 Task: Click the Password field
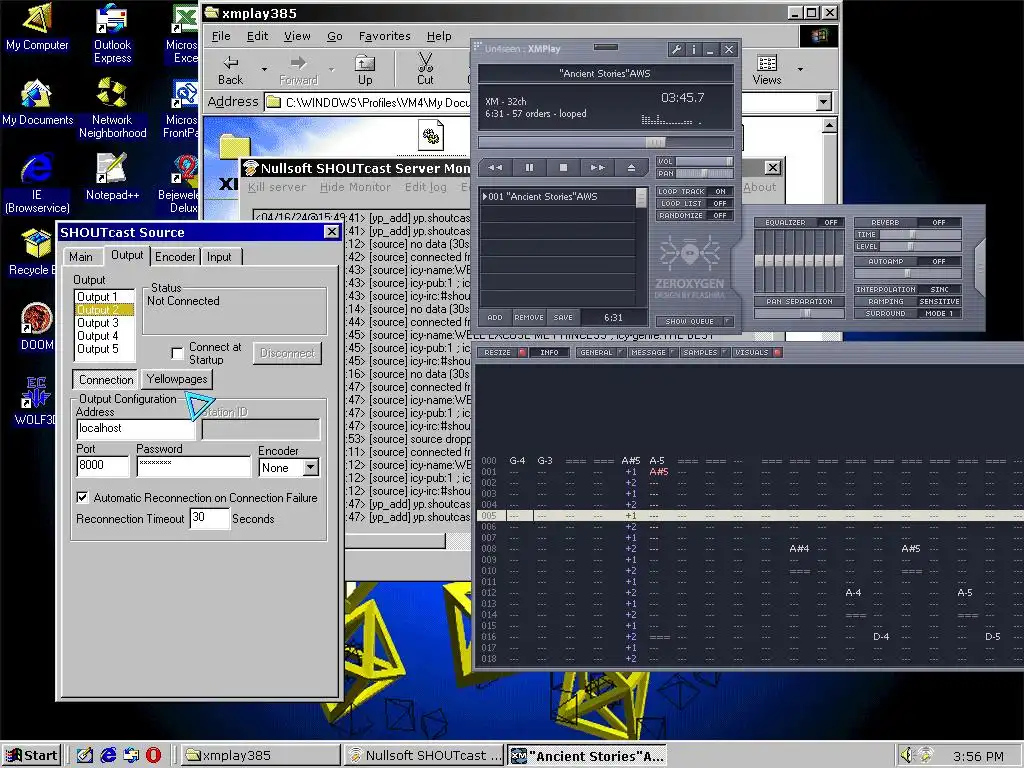coord(193,466)
